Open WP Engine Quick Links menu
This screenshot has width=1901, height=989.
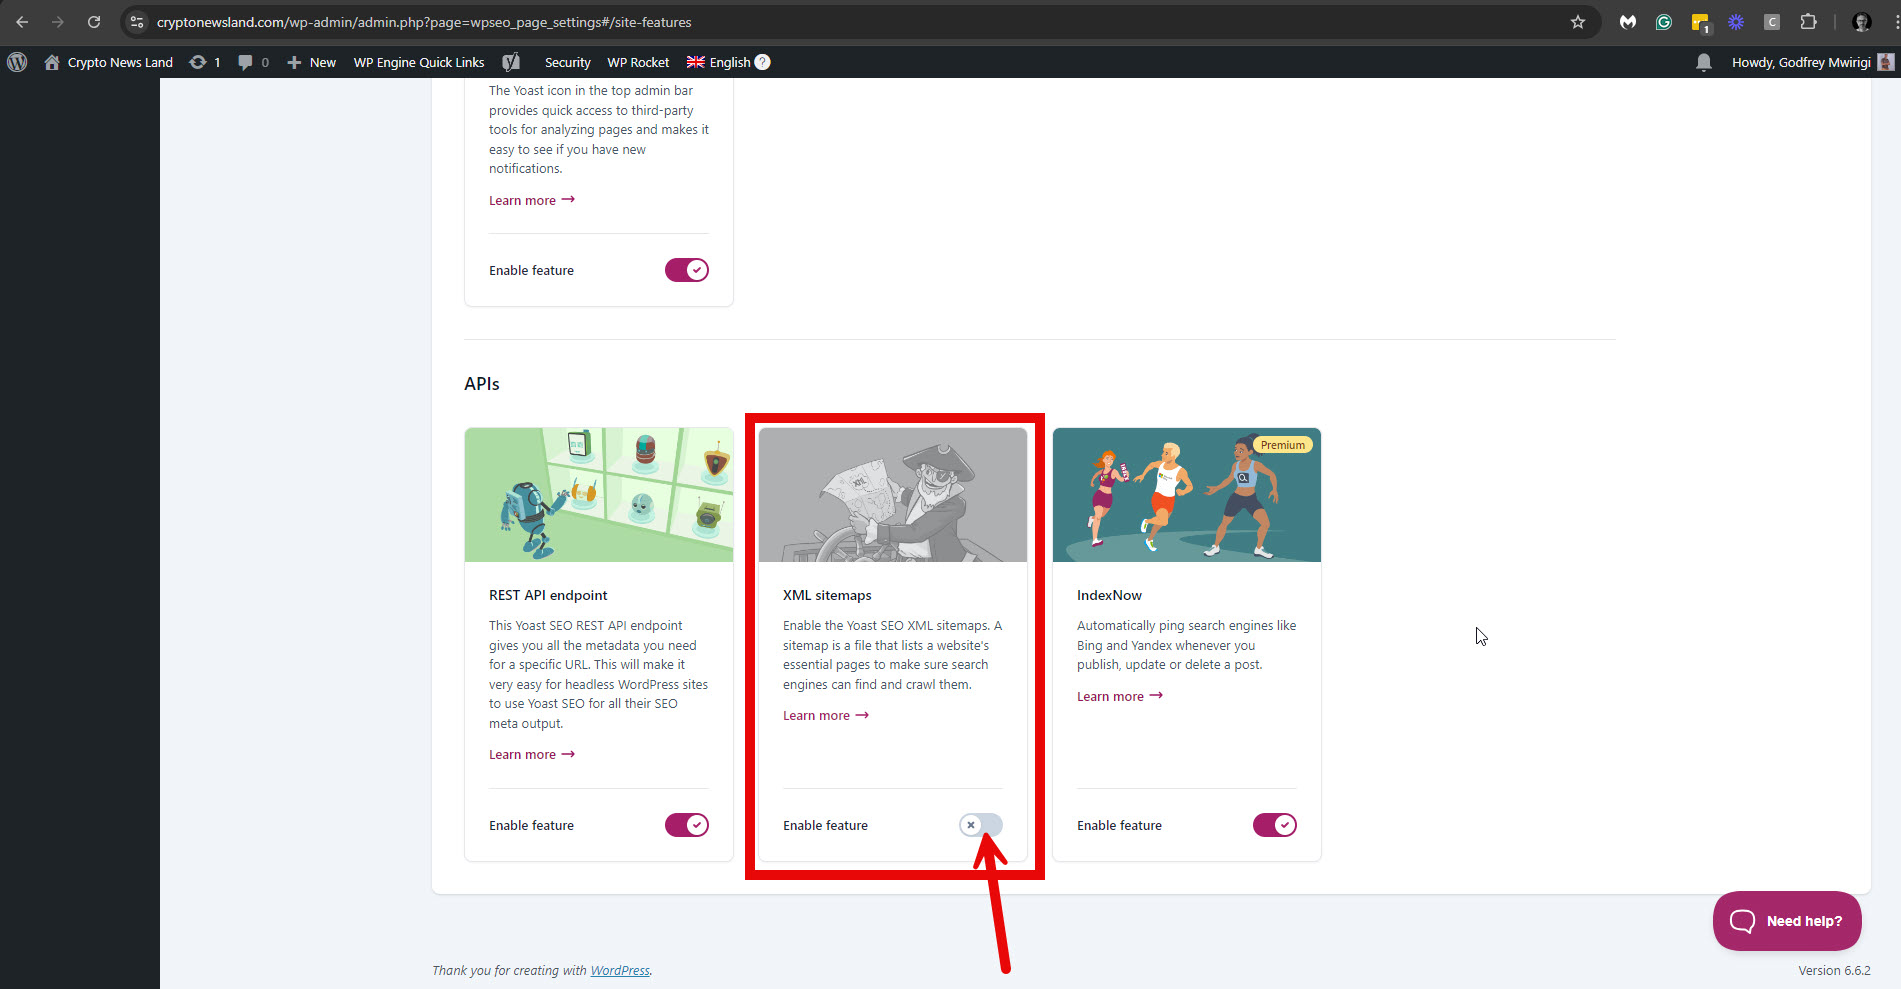pos(419,62)
